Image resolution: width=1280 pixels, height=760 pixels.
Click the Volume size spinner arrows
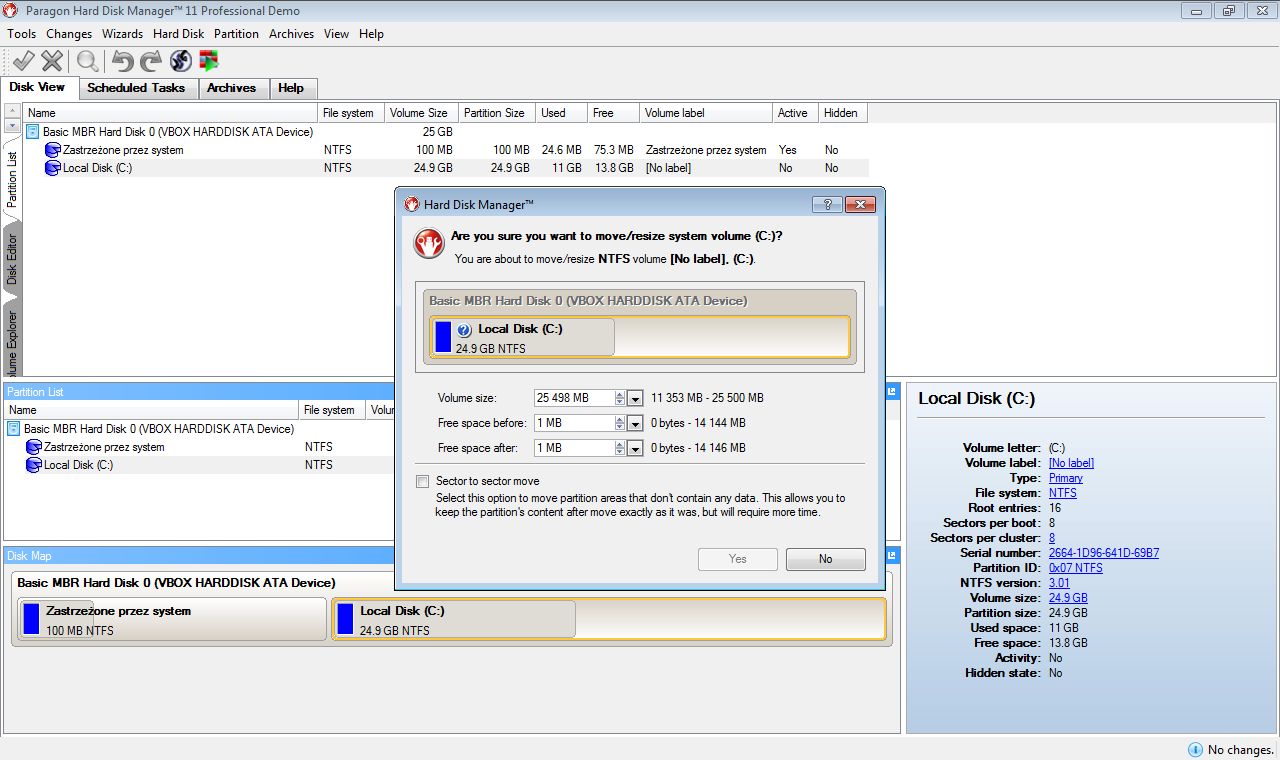click(x=620, y=398)
